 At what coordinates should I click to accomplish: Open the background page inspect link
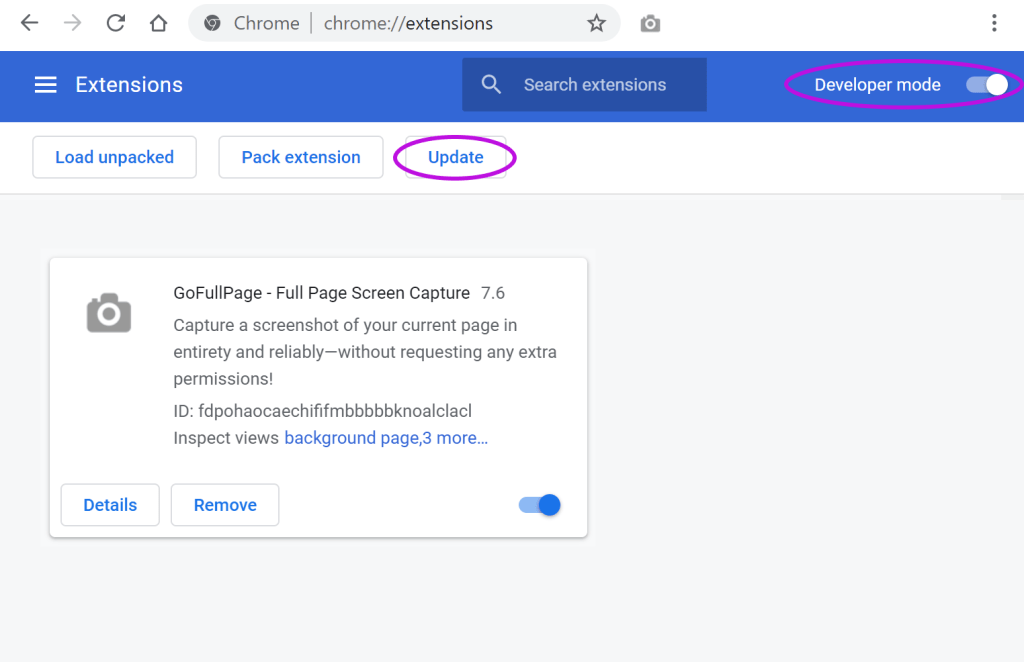pyautogui.click(x=350, y=437)
